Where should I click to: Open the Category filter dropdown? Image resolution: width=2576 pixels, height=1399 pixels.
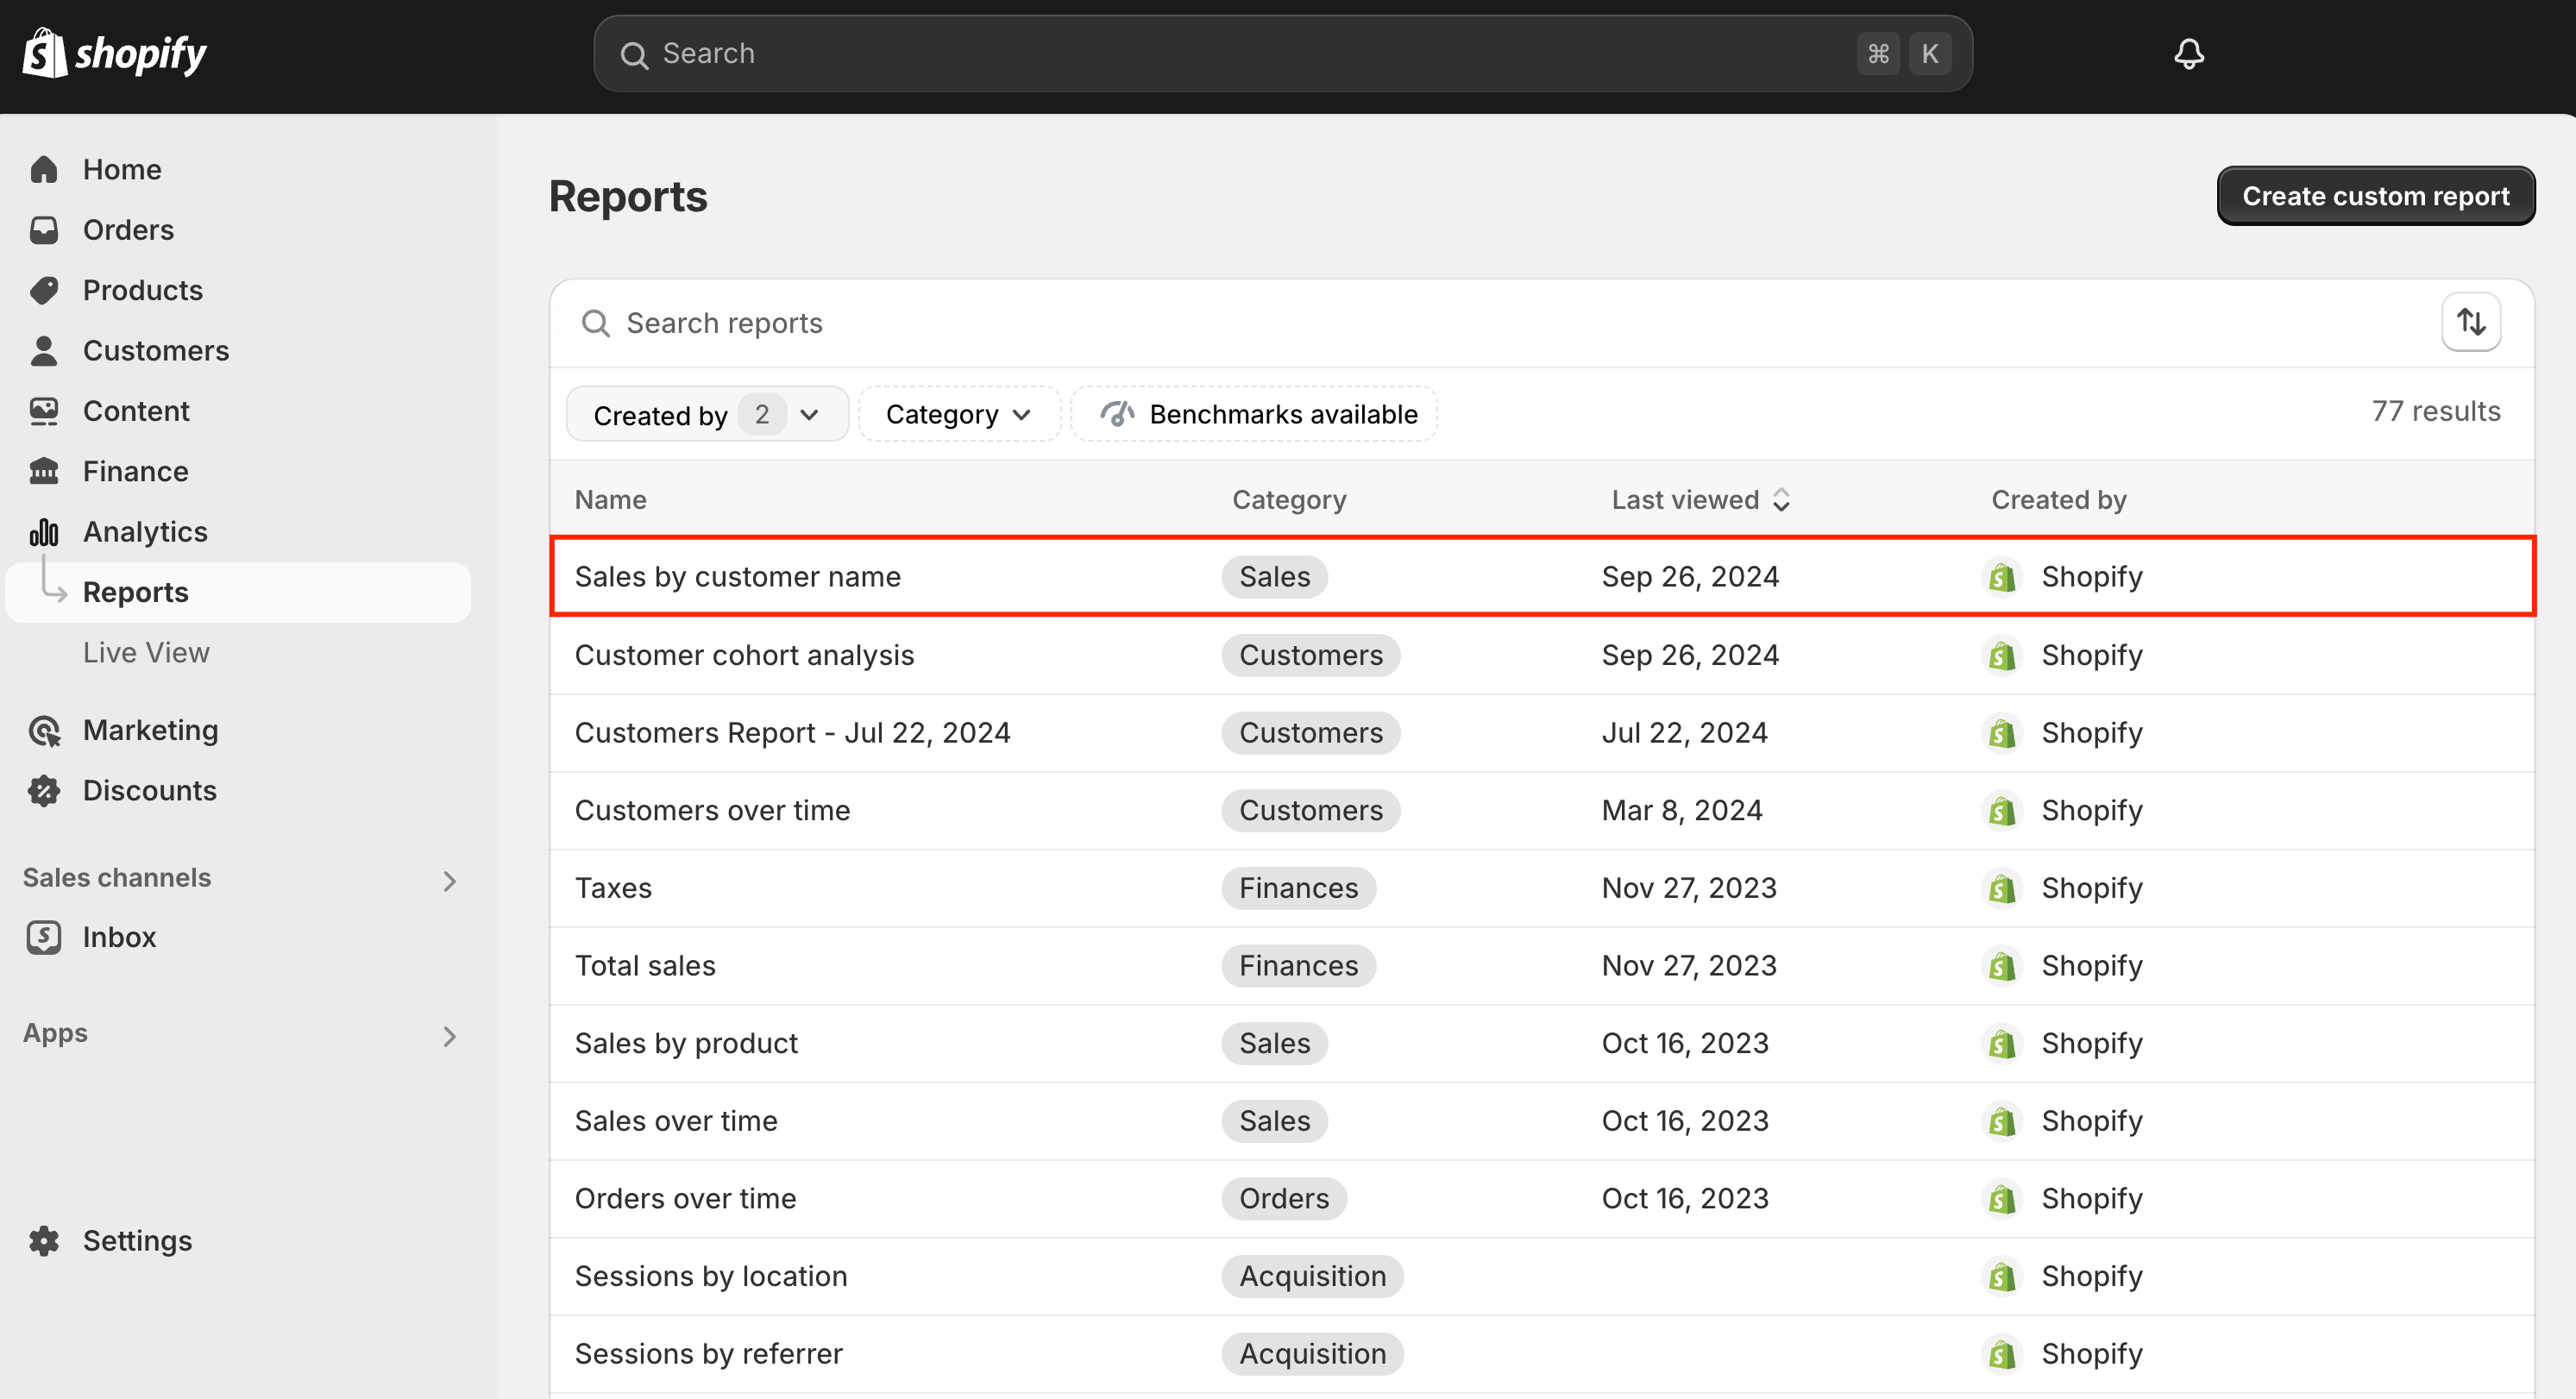tap(958, 414)
